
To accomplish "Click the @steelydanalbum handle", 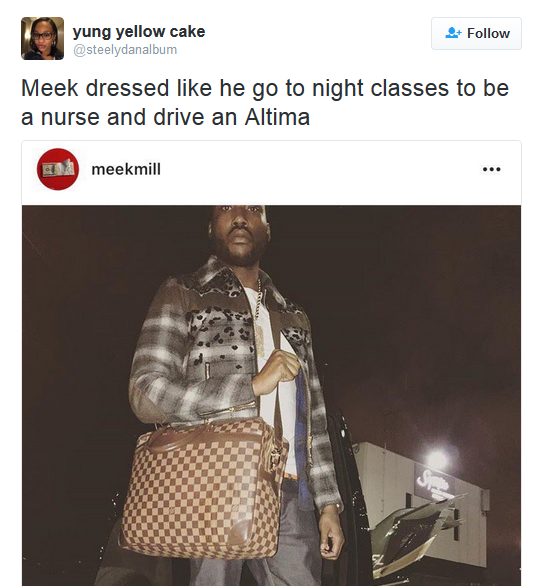I will [x=125, y=50].
